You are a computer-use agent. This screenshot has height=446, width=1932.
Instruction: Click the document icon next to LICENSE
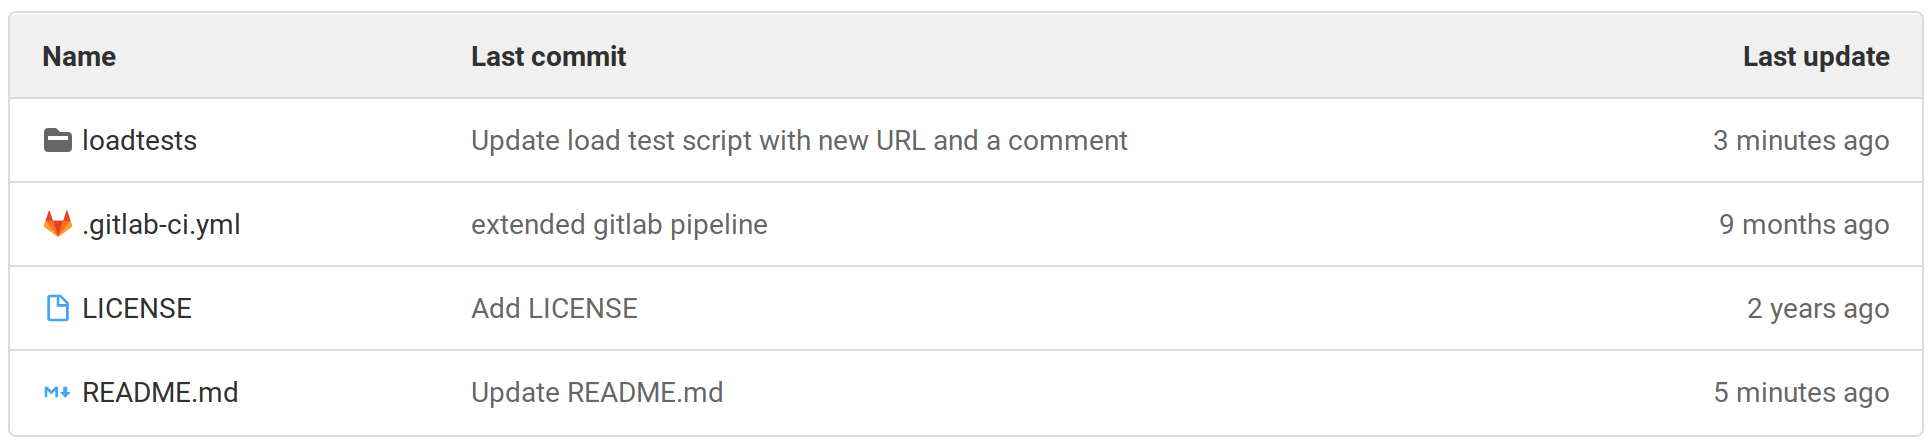(58, 308)
